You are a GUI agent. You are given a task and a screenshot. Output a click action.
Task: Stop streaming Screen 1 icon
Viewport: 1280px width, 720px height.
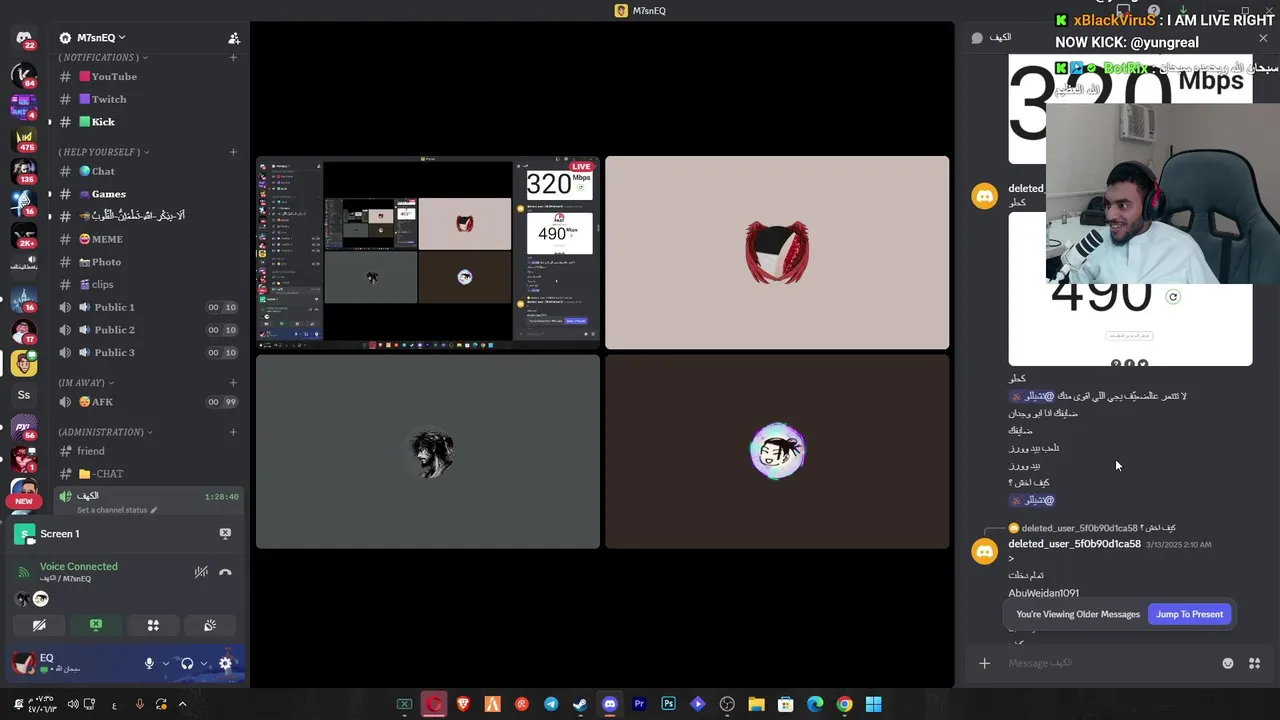[225, 534]
